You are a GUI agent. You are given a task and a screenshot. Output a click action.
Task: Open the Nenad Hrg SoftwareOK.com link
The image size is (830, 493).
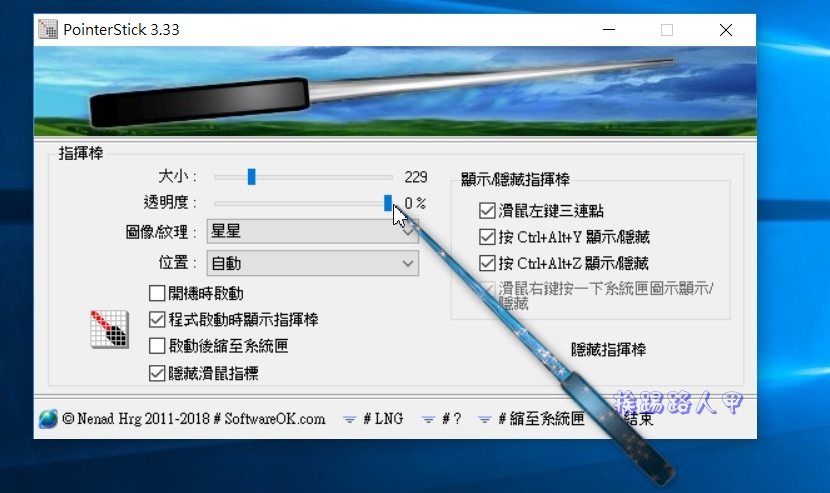point(193,419)
